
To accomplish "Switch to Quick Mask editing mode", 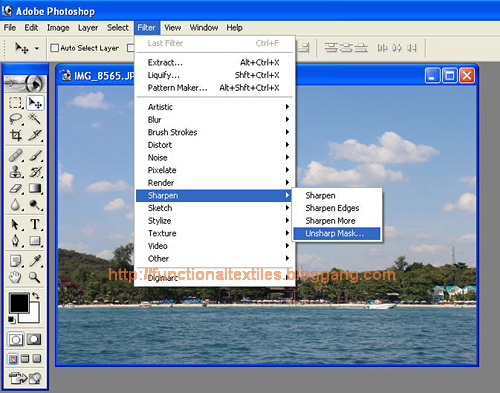I will click(x=34, y=340).
